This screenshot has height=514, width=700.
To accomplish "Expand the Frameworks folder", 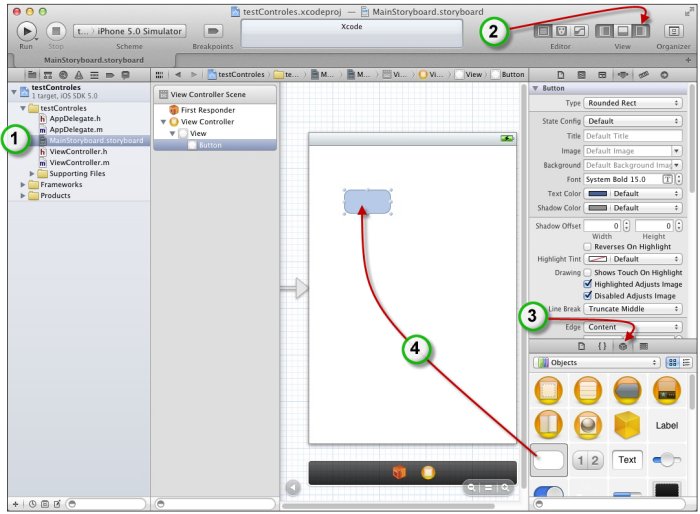I will coord(23,184).
